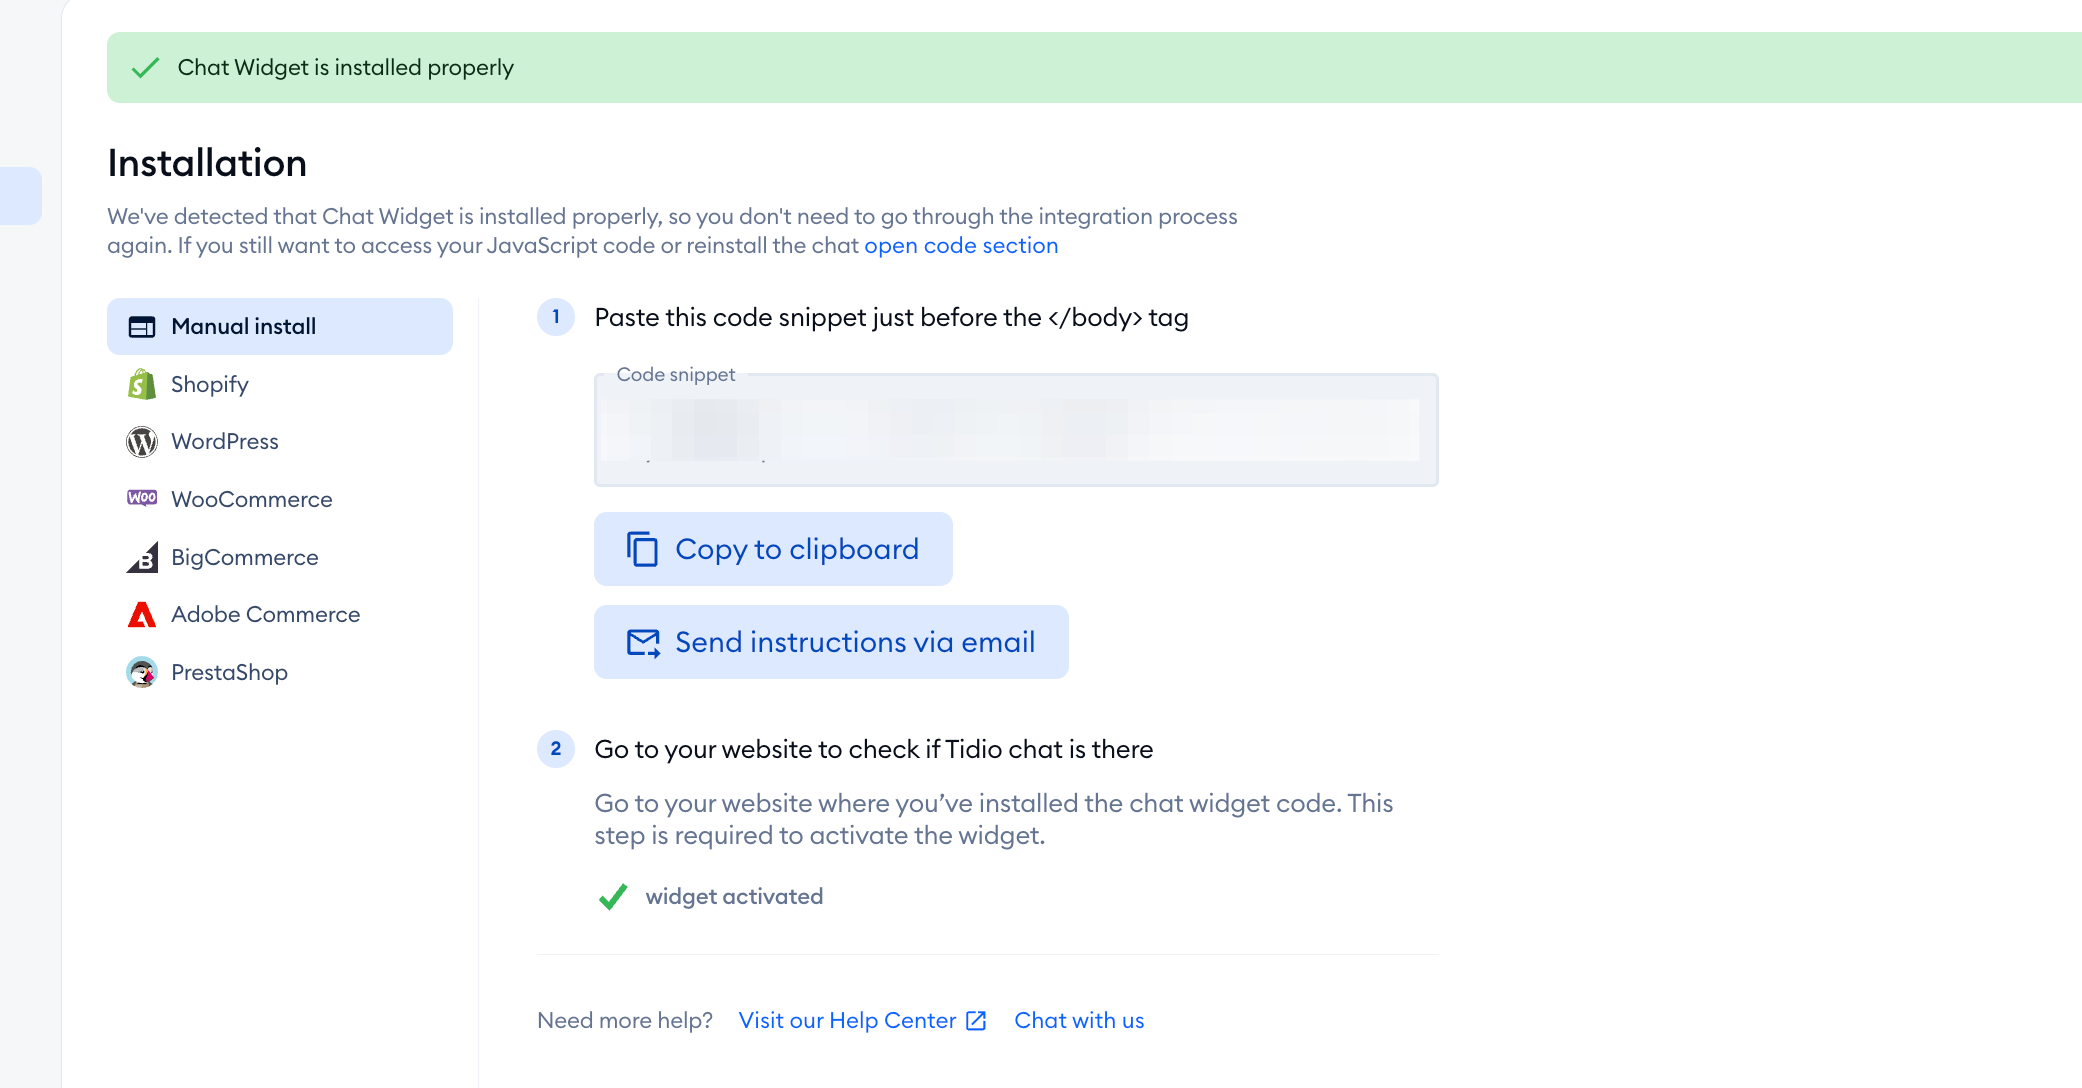2082x1088 pixels.
Task: Click the Shopify bag icon
Action: (x=142, y=384)
